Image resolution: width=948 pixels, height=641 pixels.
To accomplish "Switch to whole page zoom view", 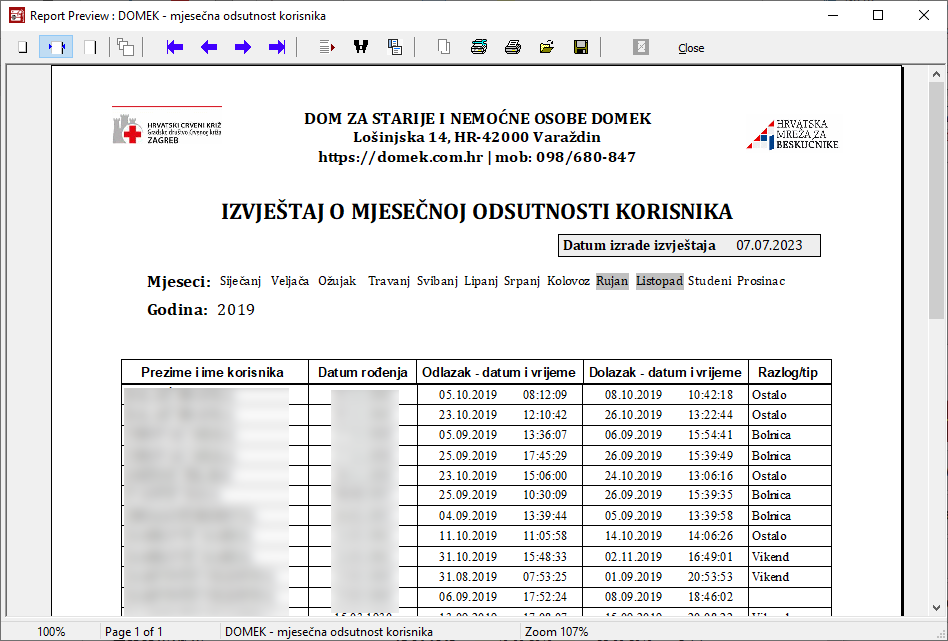I will coord(22,47).
